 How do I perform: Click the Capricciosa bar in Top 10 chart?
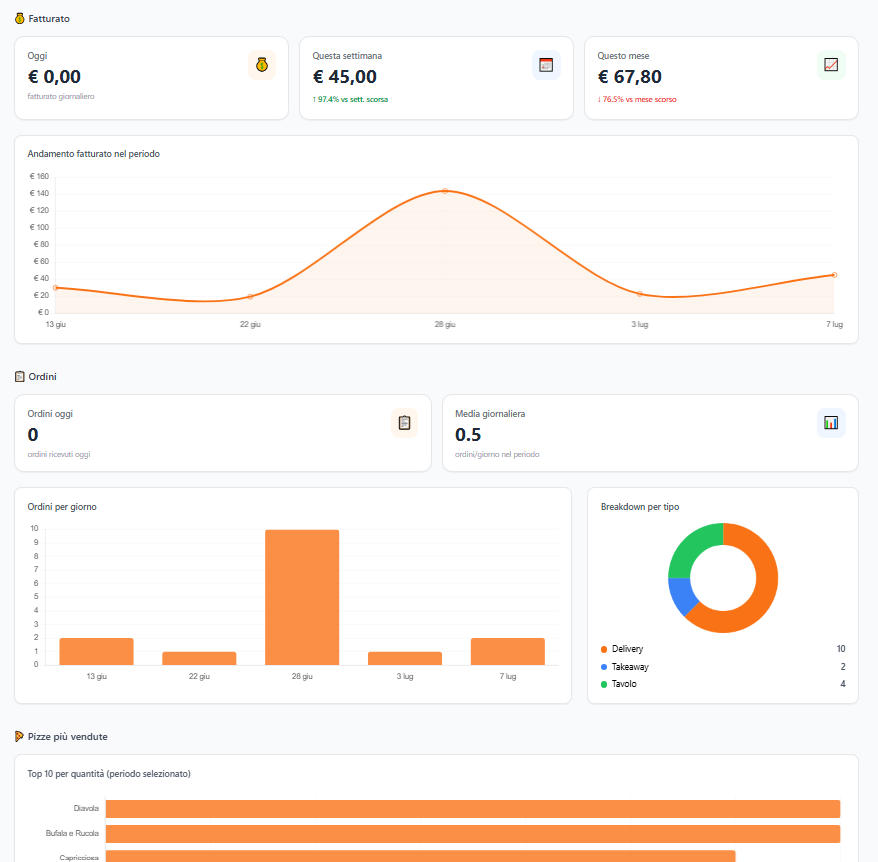(x=421, y=856)
